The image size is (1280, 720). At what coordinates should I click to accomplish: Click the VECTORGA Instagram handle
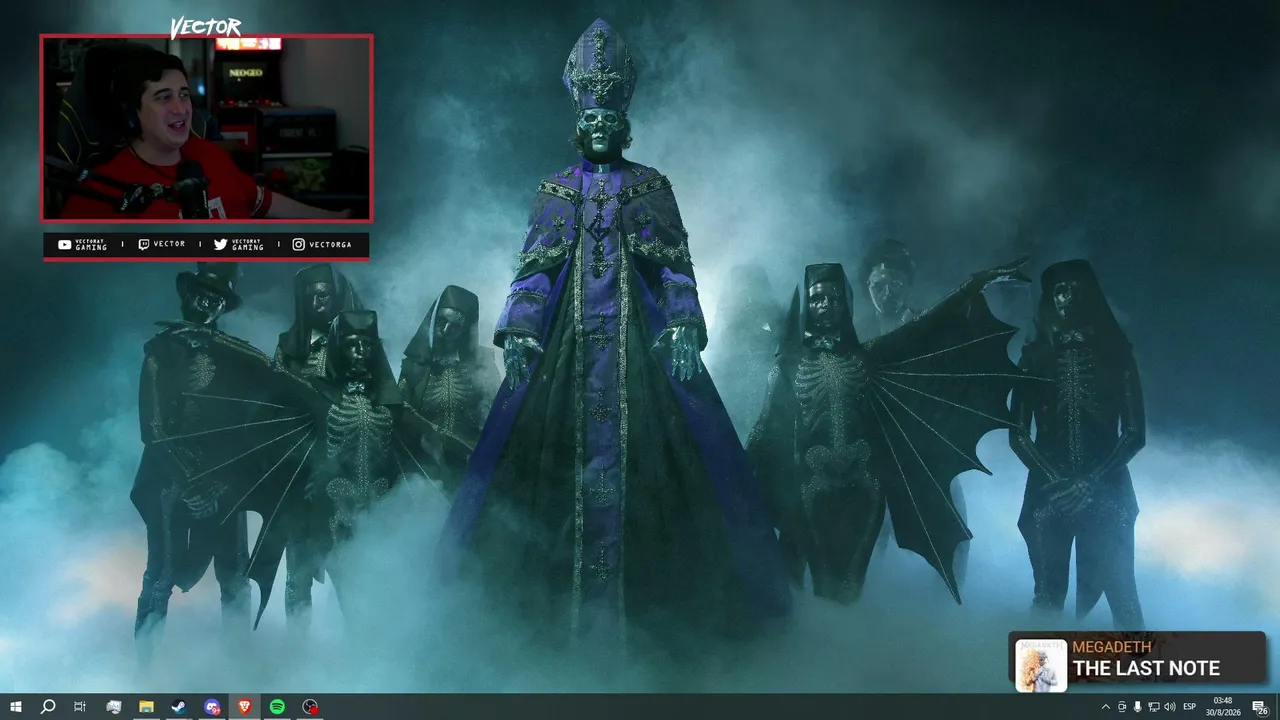pos(331,244)
